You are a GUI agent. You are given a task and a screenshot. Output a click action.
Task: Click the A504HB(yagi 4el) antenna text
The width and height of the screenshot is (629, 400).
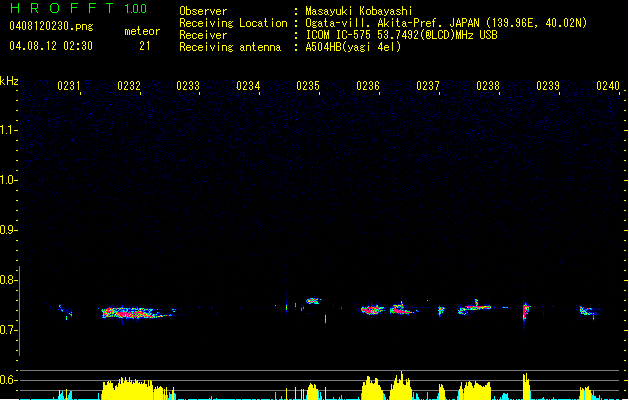[x=353, y=47]
